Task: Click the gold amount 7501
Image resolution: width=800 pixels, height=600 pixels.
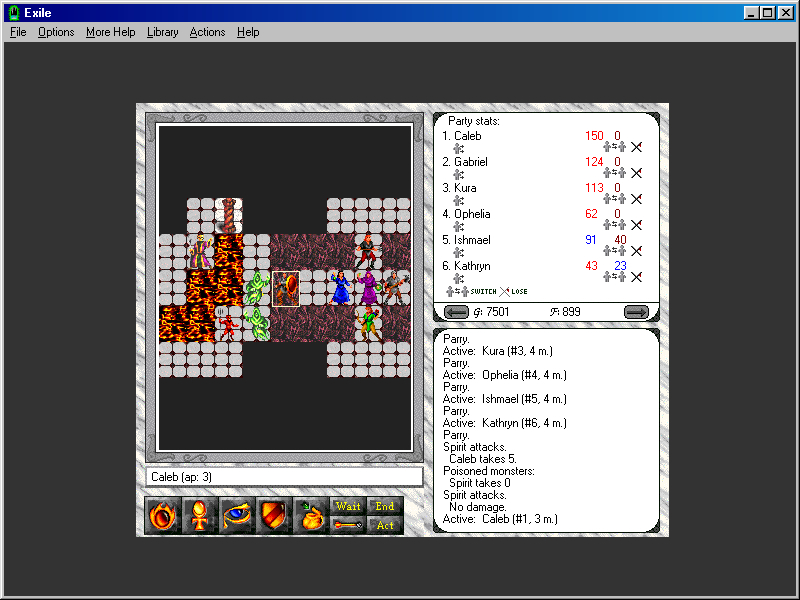Action: 497,312
